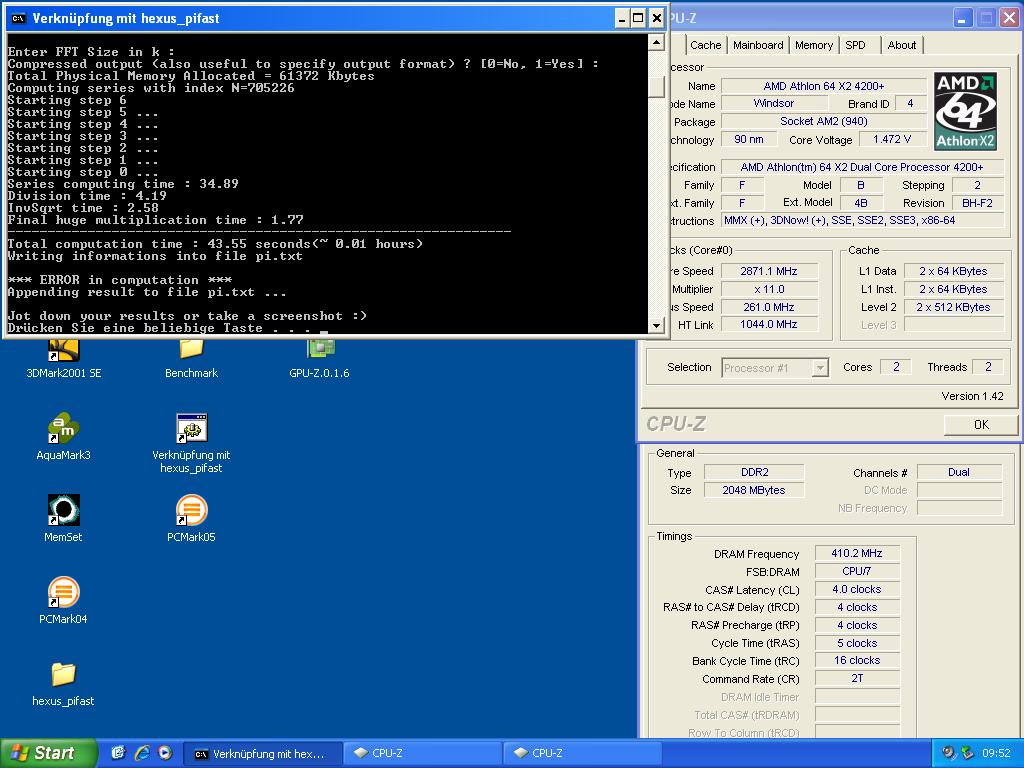The height and width of the screenshot is (768, 1024).
Task: Expand the Processor #1 selection dropdown
Action: [820, 368]
